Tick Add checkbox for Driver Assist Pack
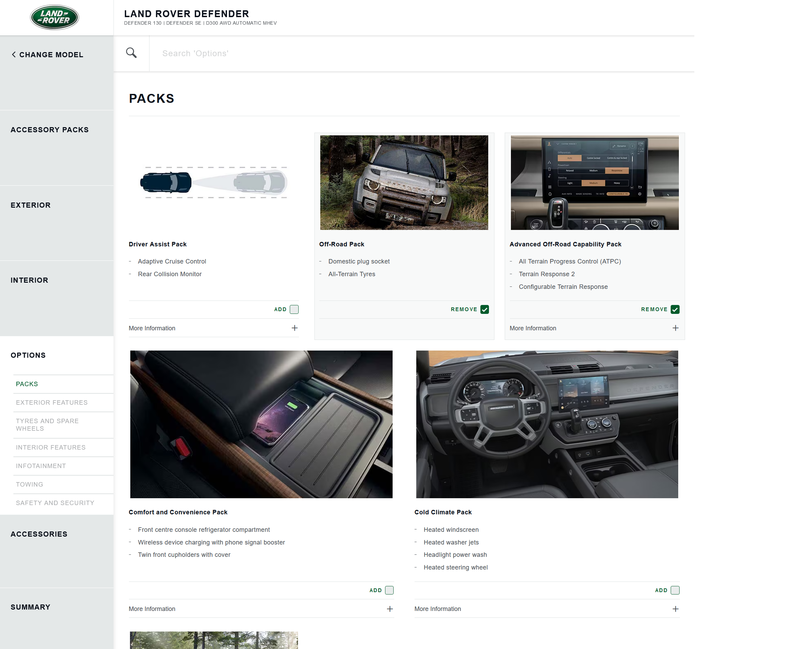This screenshot has width=790, height=649. pos(294,309)
